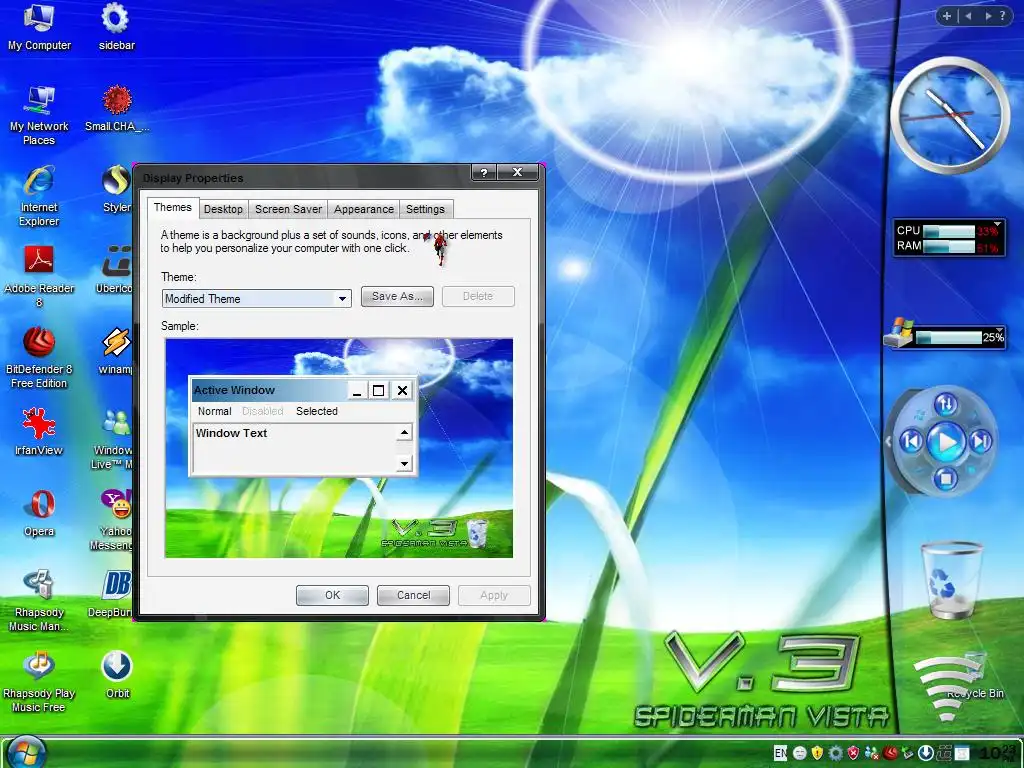Expand the CPU RAM gadget menu arrow
The image size is (1024, 768).
(997, 225)
